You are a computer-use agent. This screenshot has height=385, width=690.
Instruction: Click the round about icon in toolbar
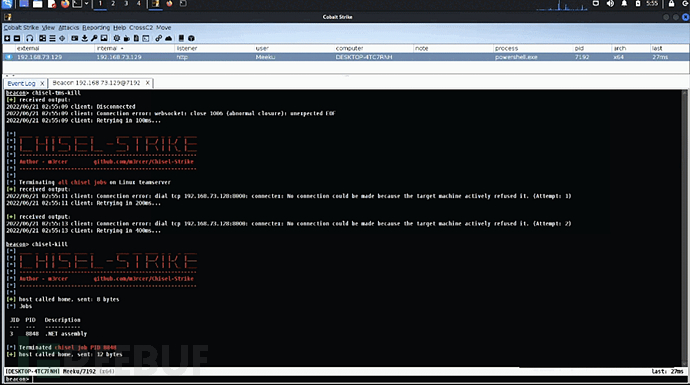pyautogui.click(x=191, y=38)
